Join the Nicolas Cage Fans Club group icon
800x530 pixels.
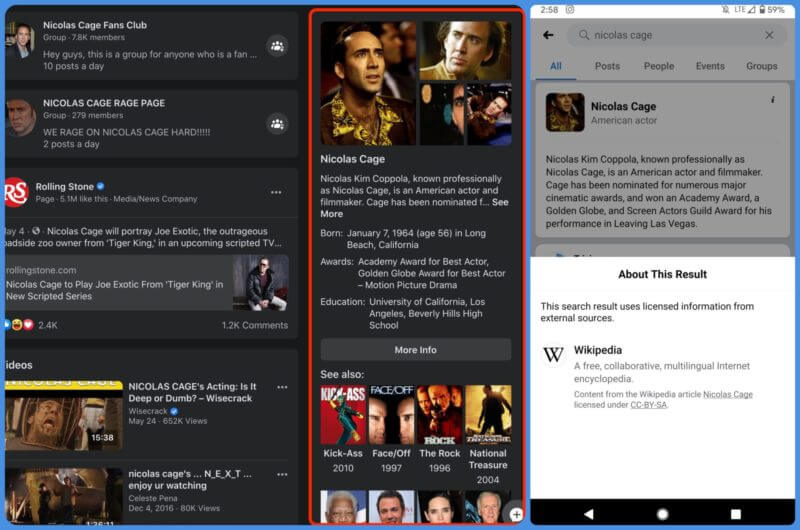click(277, 46)
